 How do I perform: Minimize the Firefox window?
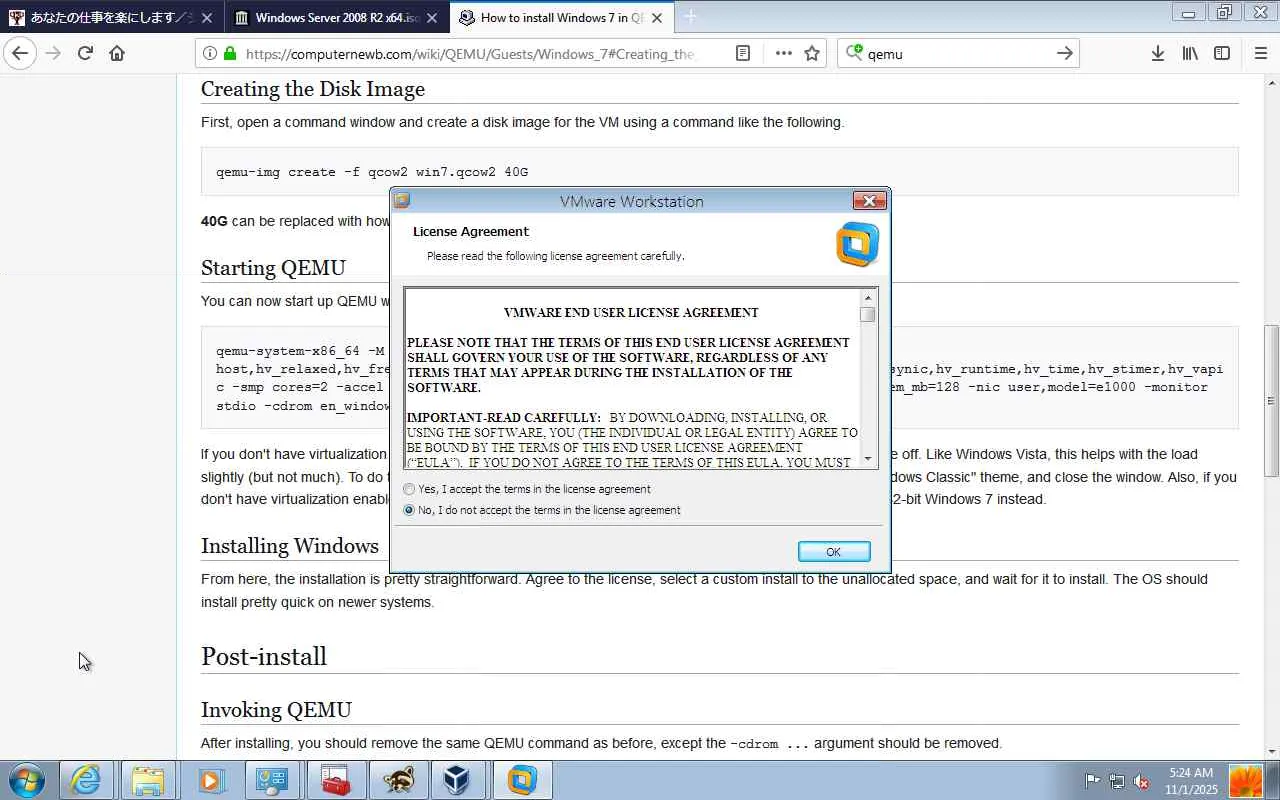(1188, 13)
